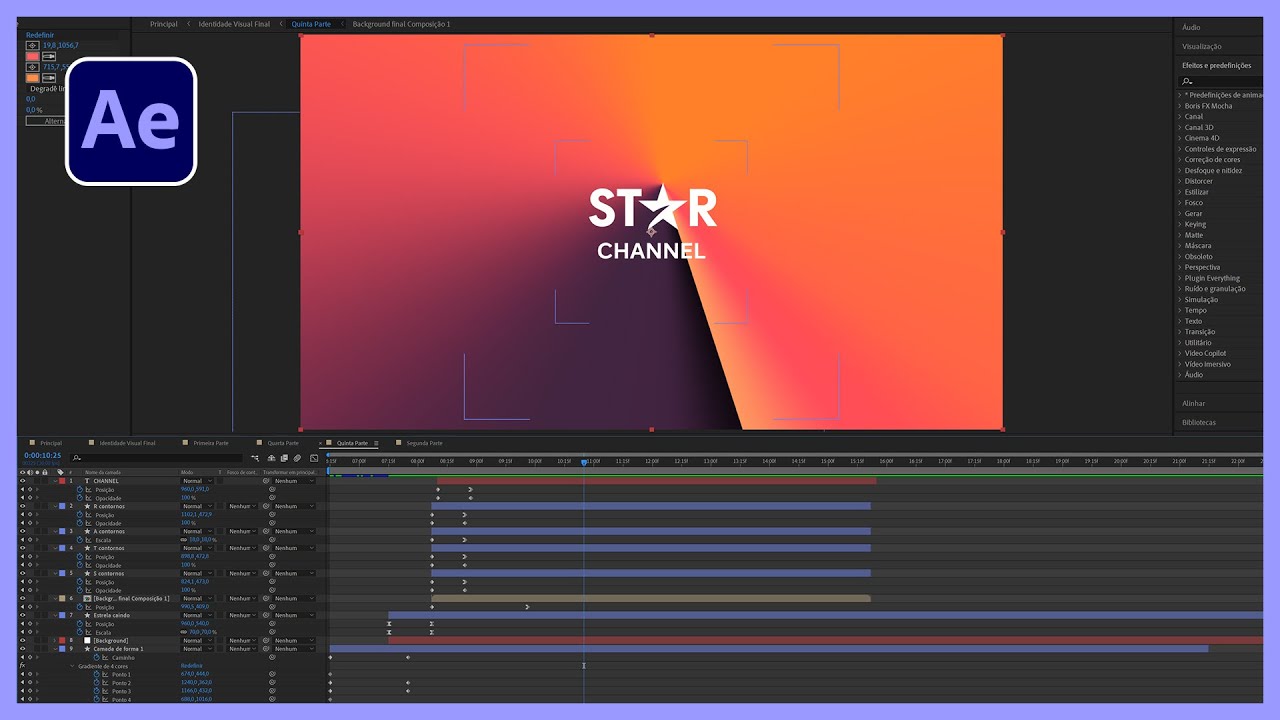Screen dimensions: 1280x720
Task: Open parent dropdown for Estrela caindo layer
Action: (x=293, y=615)
